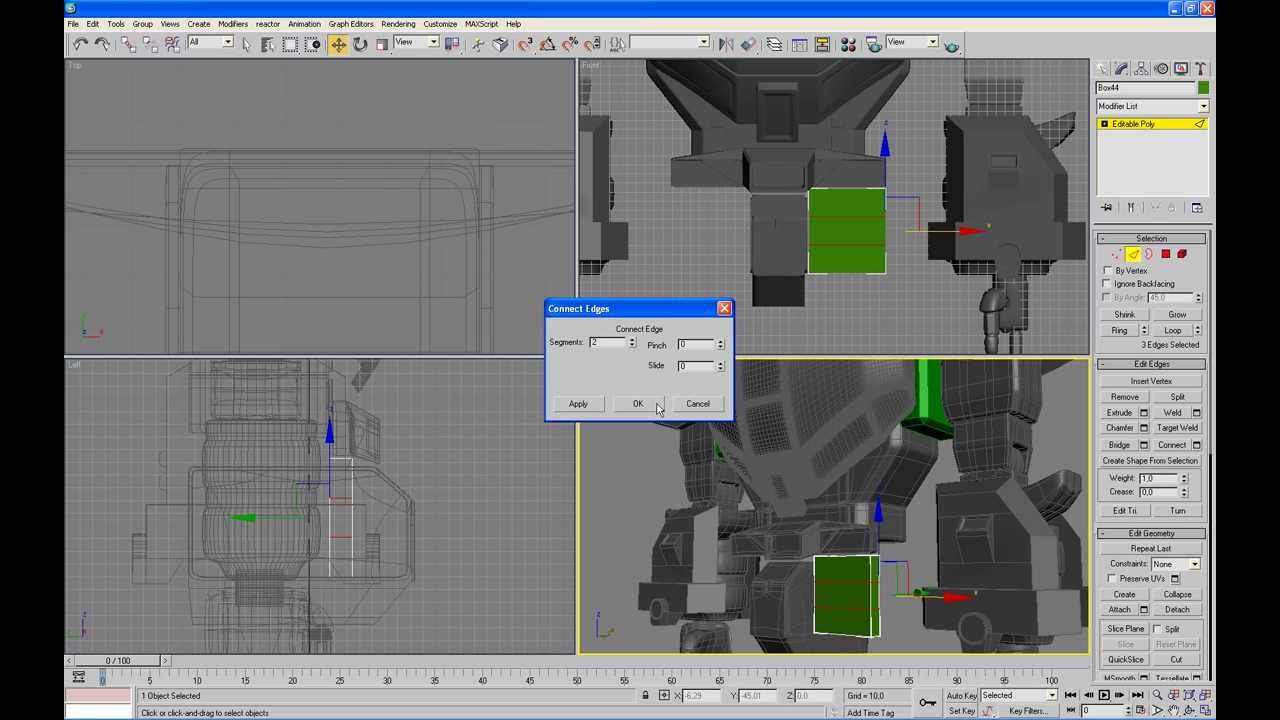The width and height of the screenshot is (1280, 720).
Task: Open the MAXScript menu
Action: [481, 24]
